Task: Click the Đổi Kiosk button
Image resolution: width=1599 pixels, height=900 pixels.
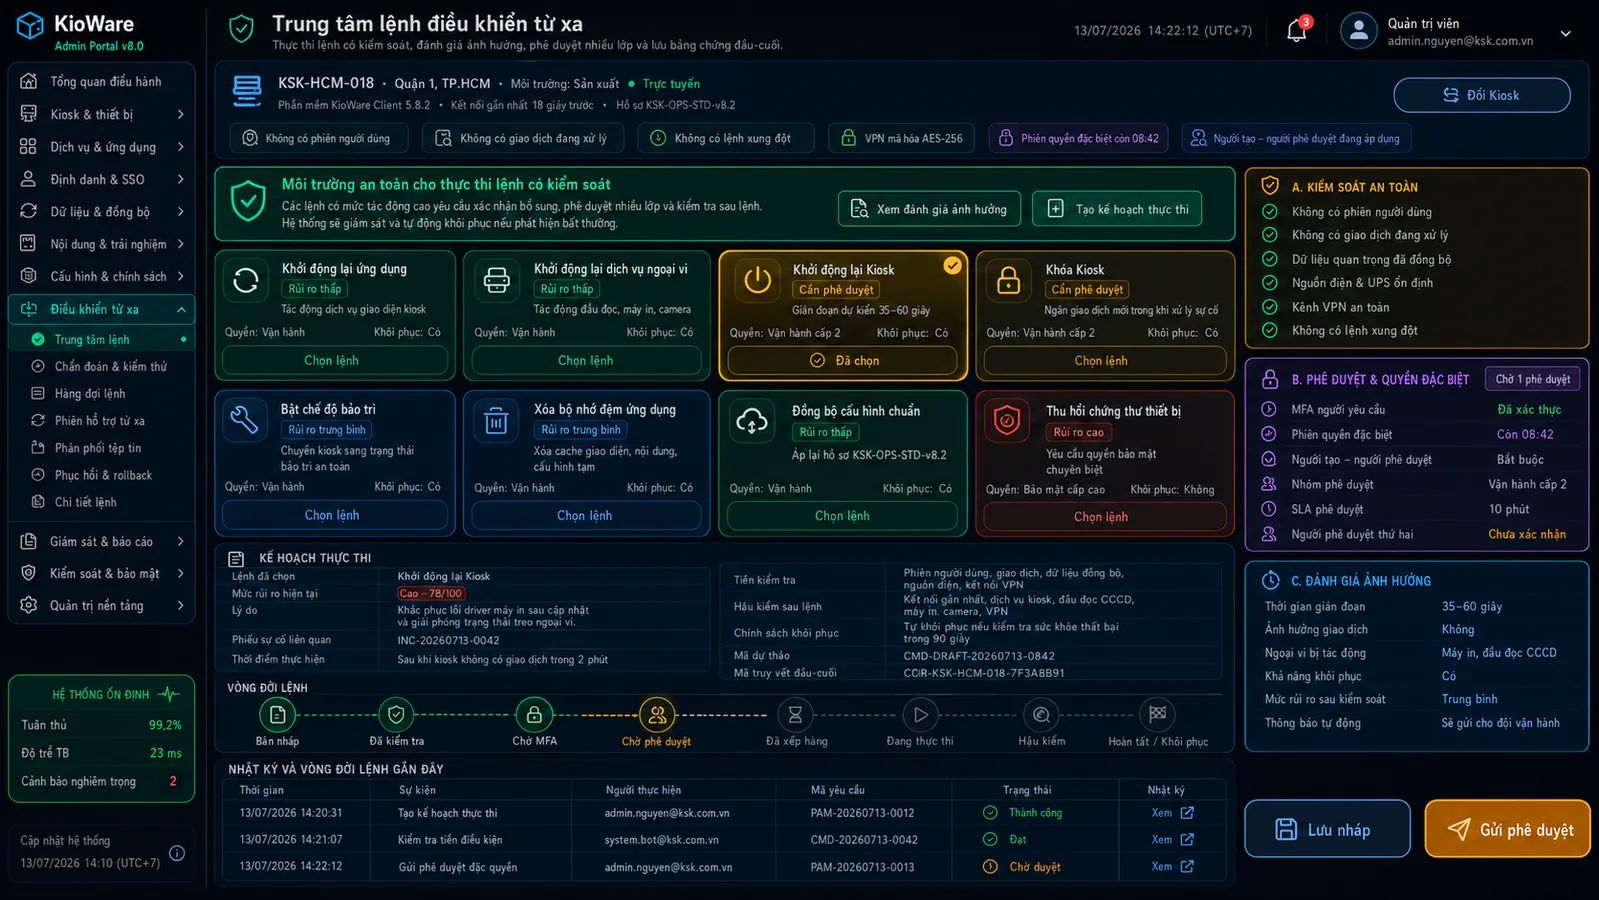Action: tap(1482, 95)
